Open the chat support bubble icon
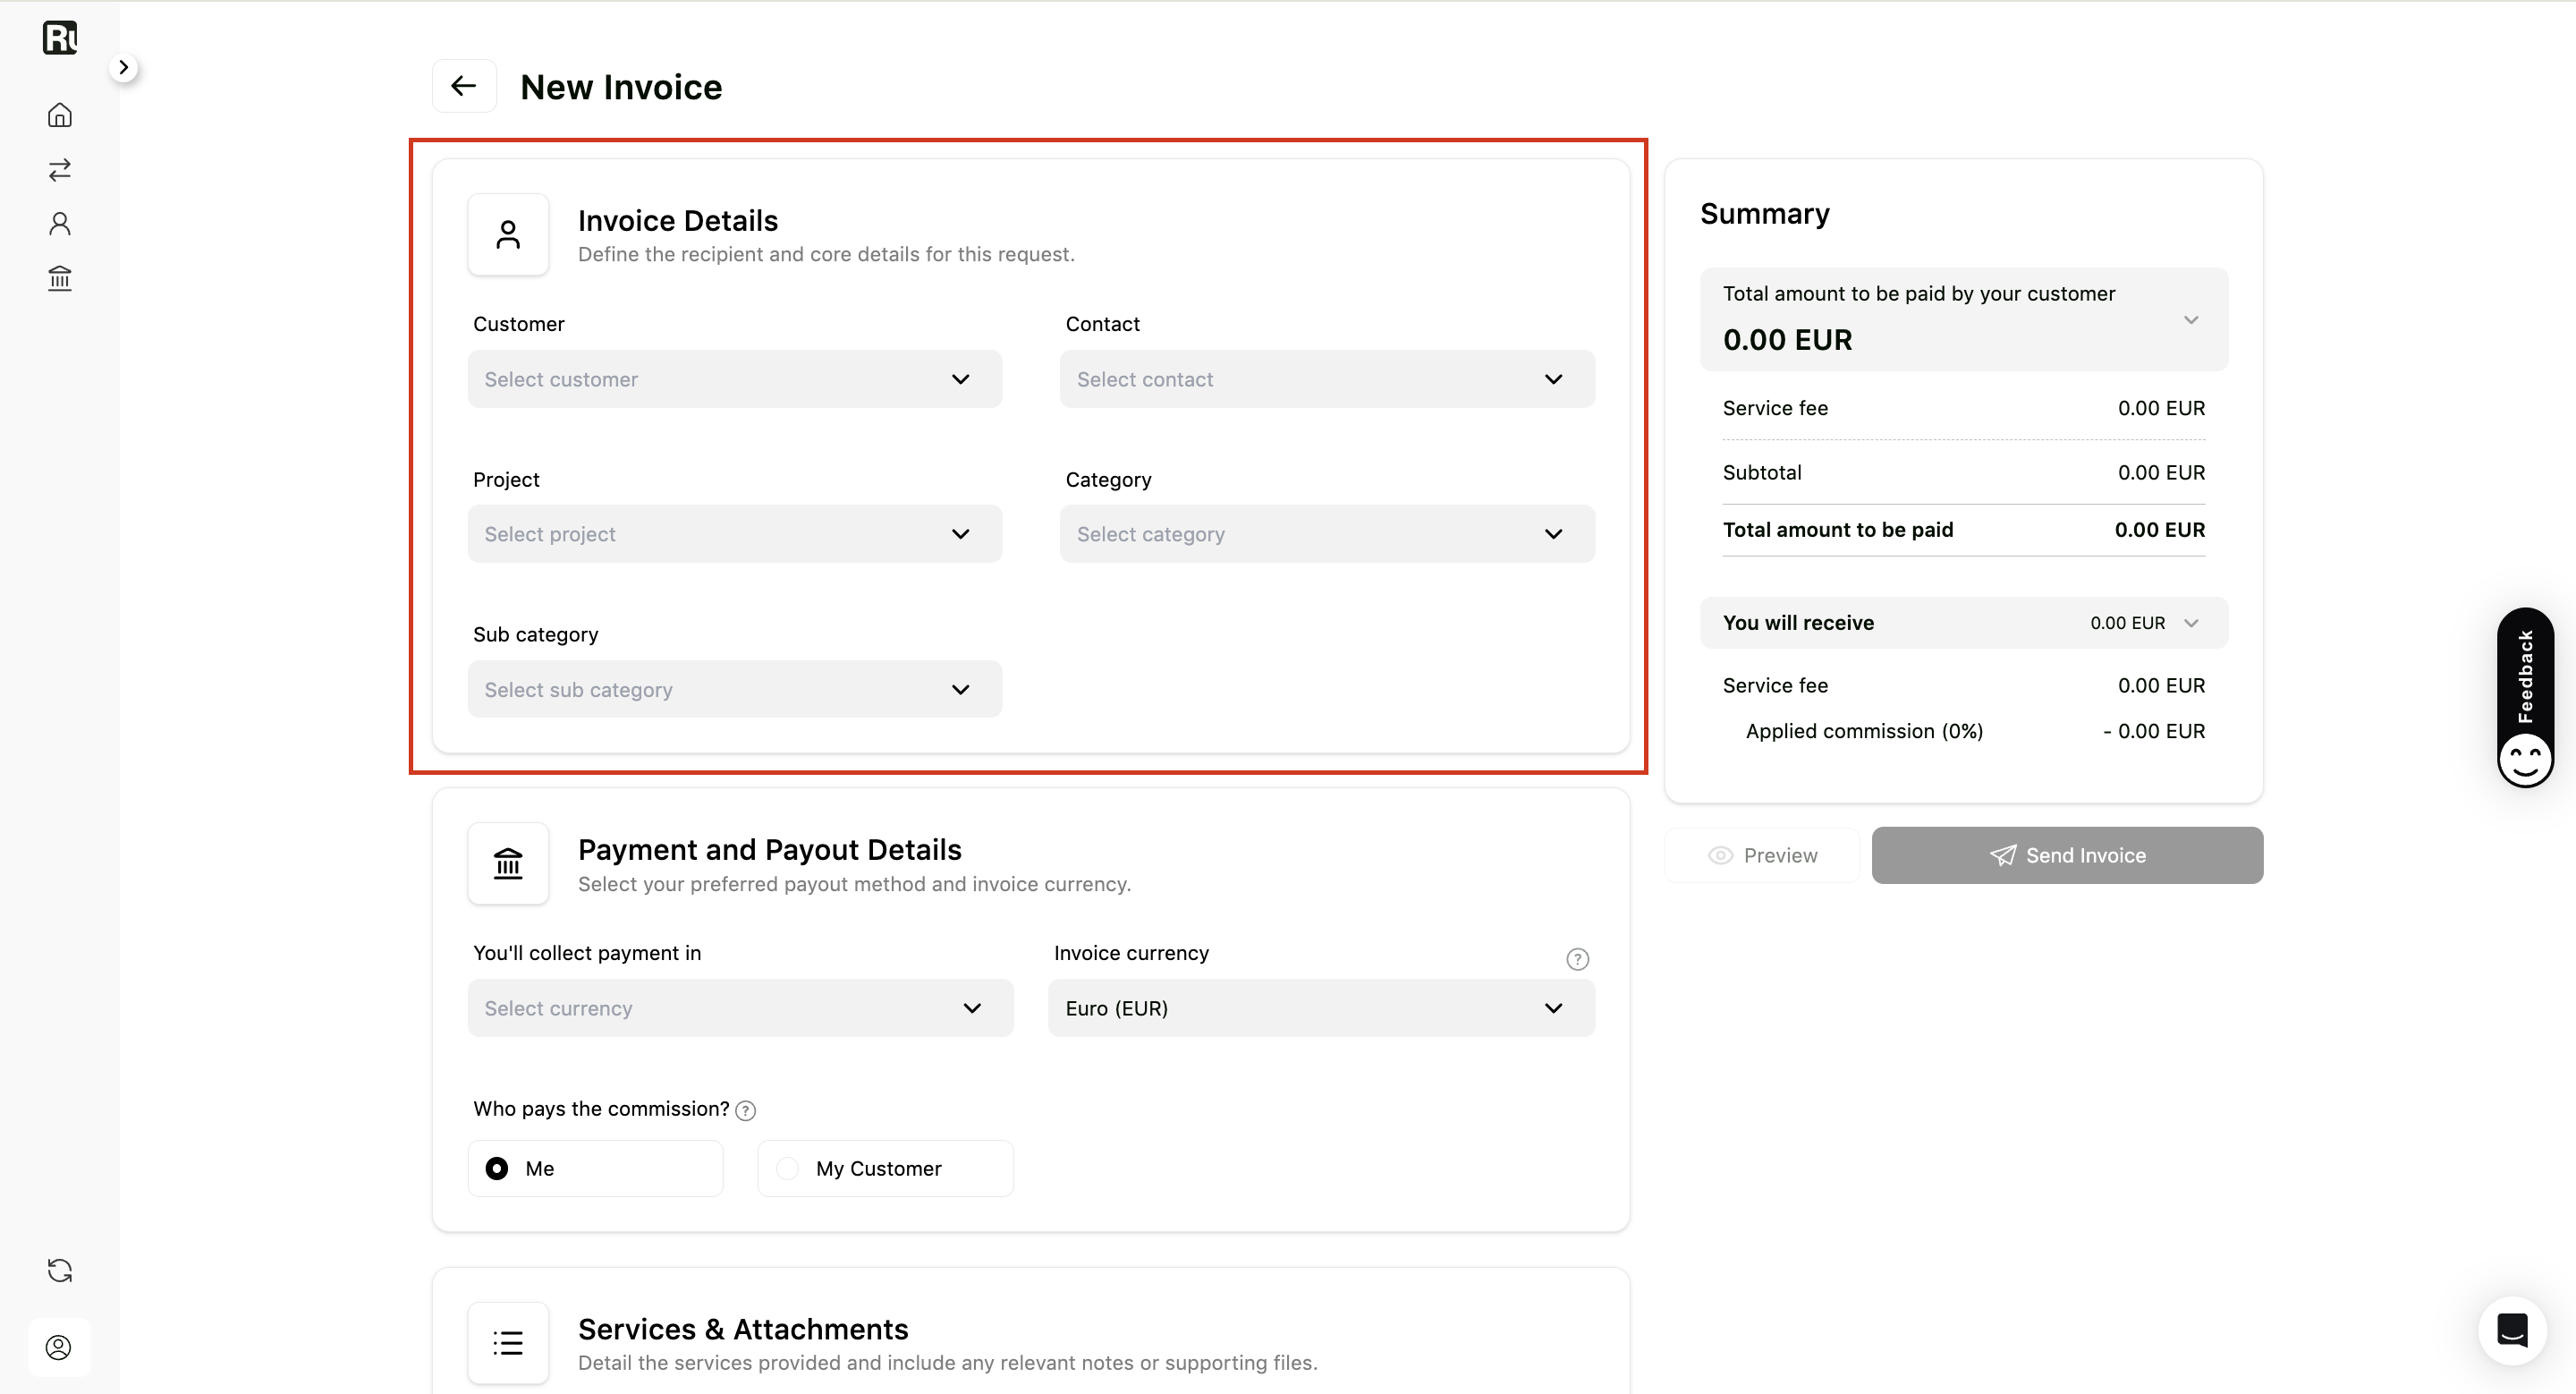This screenshot has height=1394, width=2576. pos(2512,1330)
